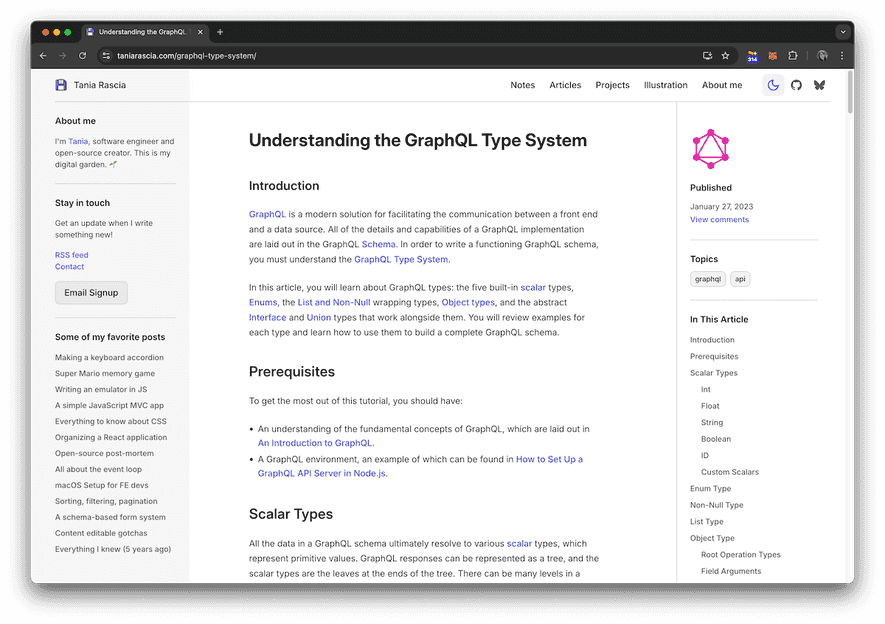
Task: Select the Understanding the GraphQL browser tab
Action: [x=140, y=31]
